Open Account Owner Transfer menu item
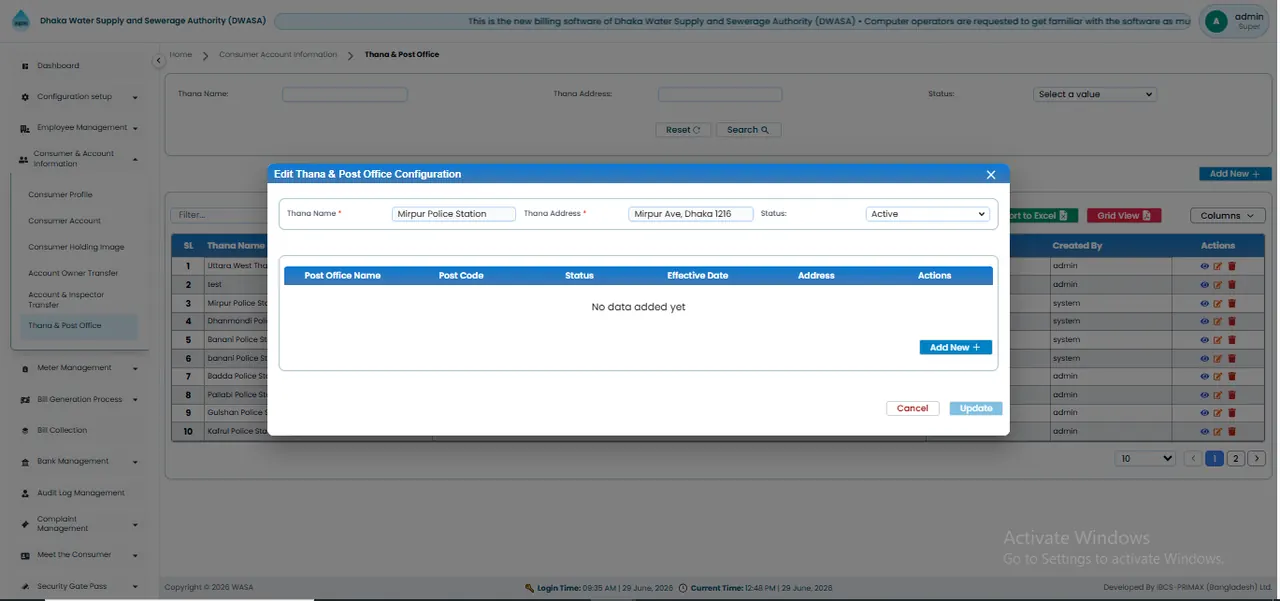 (x=73, y=273)
